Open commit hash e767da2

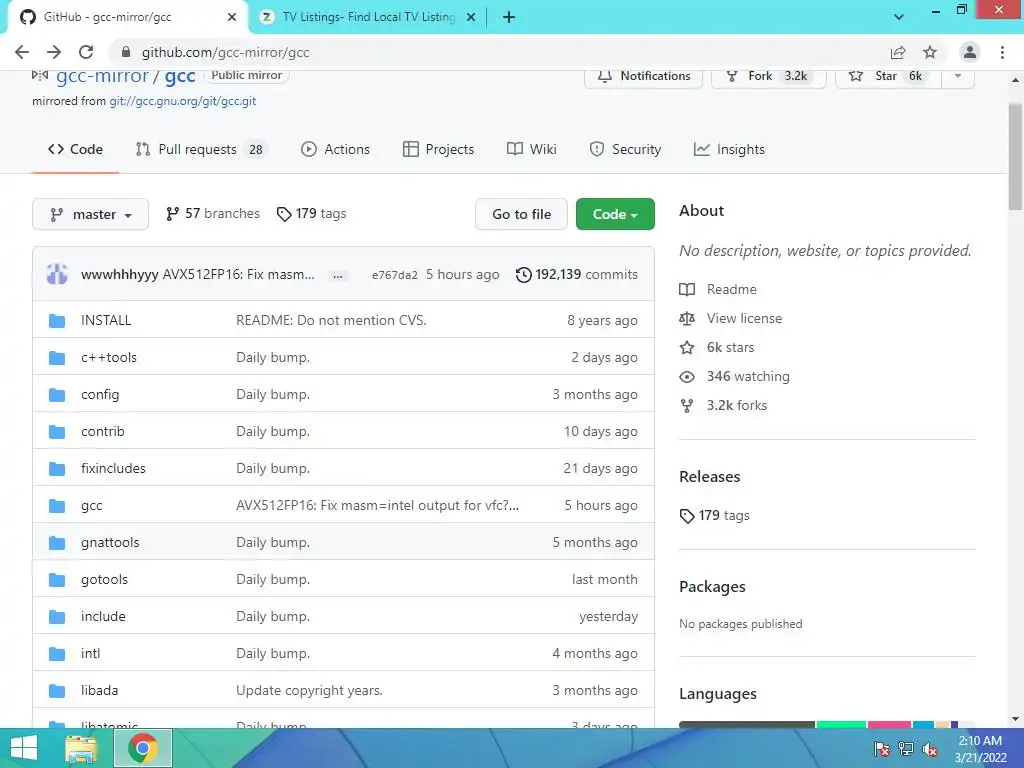394,275
